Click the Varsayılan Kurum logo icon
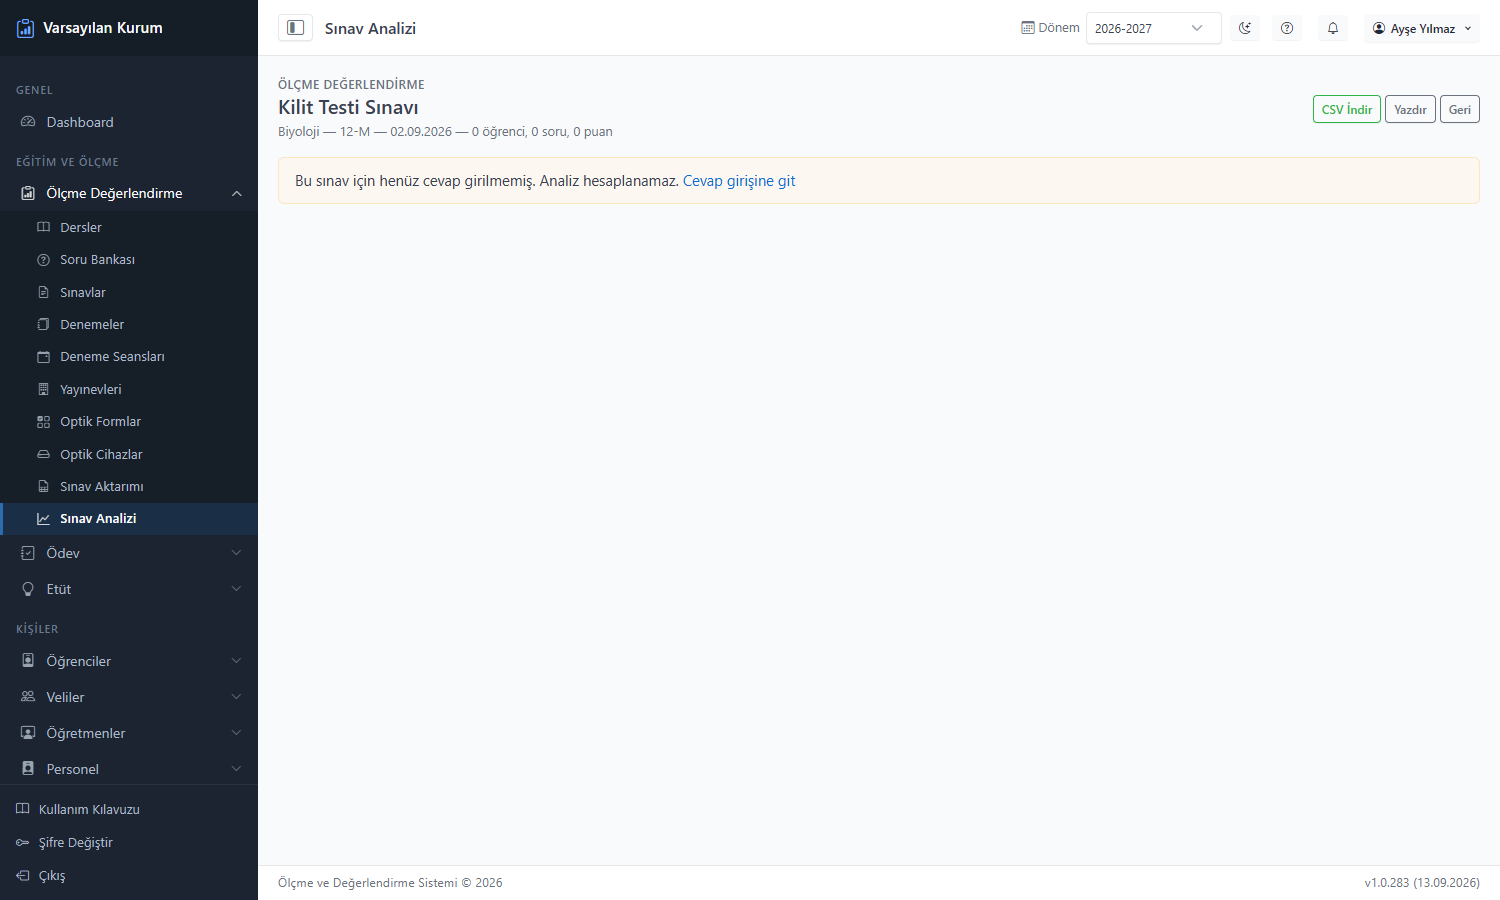The image size is (1500, 900). 26,28
